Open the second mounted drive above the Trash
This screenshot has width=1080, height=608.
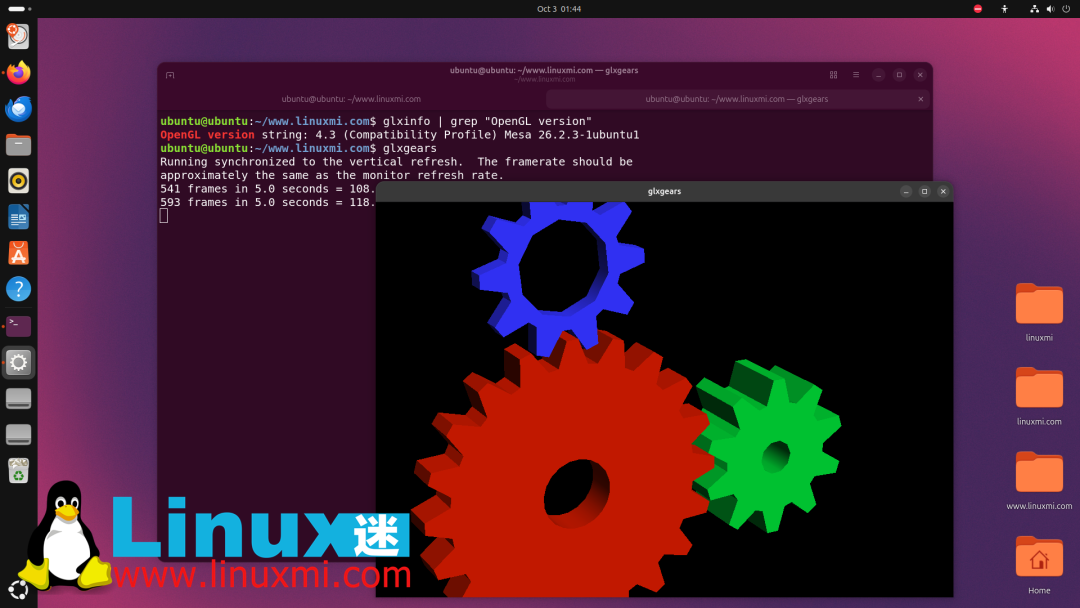tap(19, 434)
